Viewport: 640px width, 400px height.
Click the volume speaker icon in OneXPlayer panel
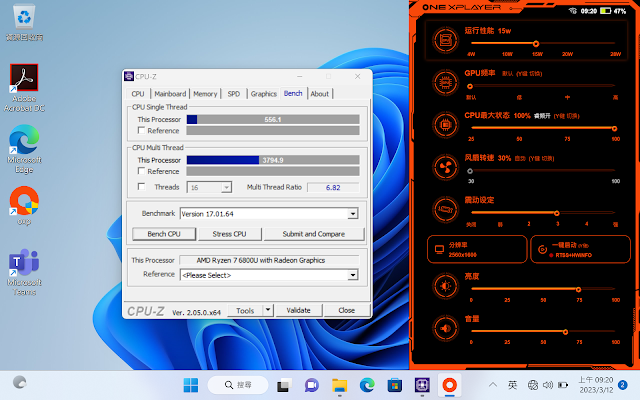pos(445,328)
